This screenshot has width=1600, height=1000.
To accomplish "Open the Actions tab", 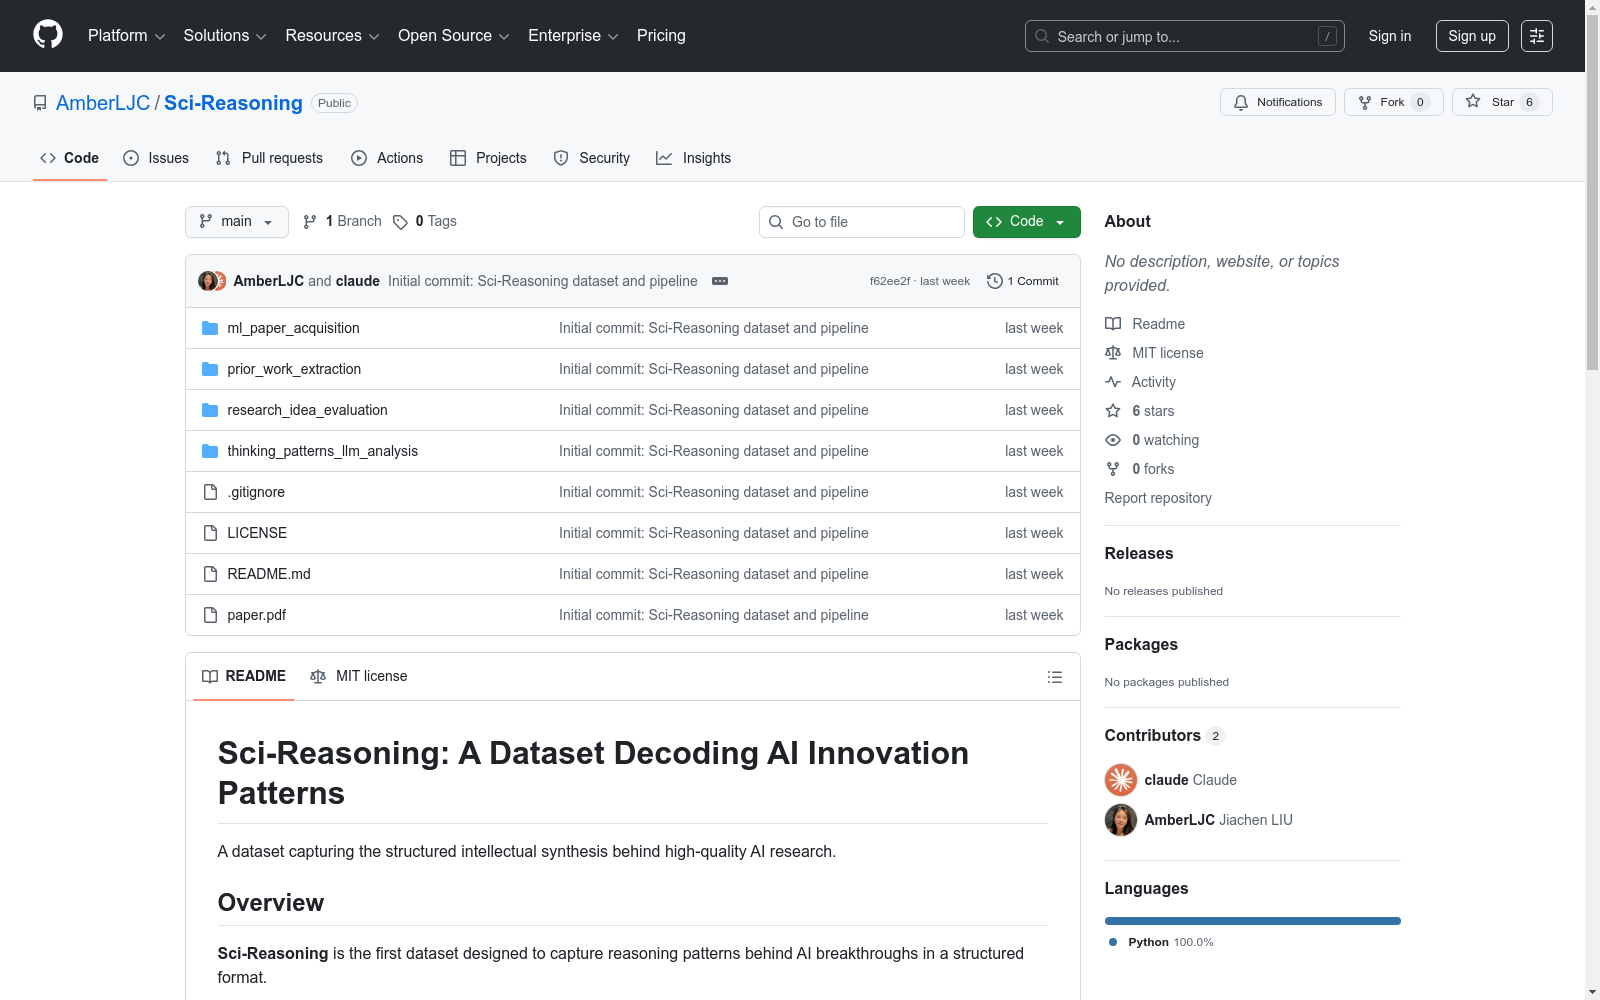I will 387,158.
